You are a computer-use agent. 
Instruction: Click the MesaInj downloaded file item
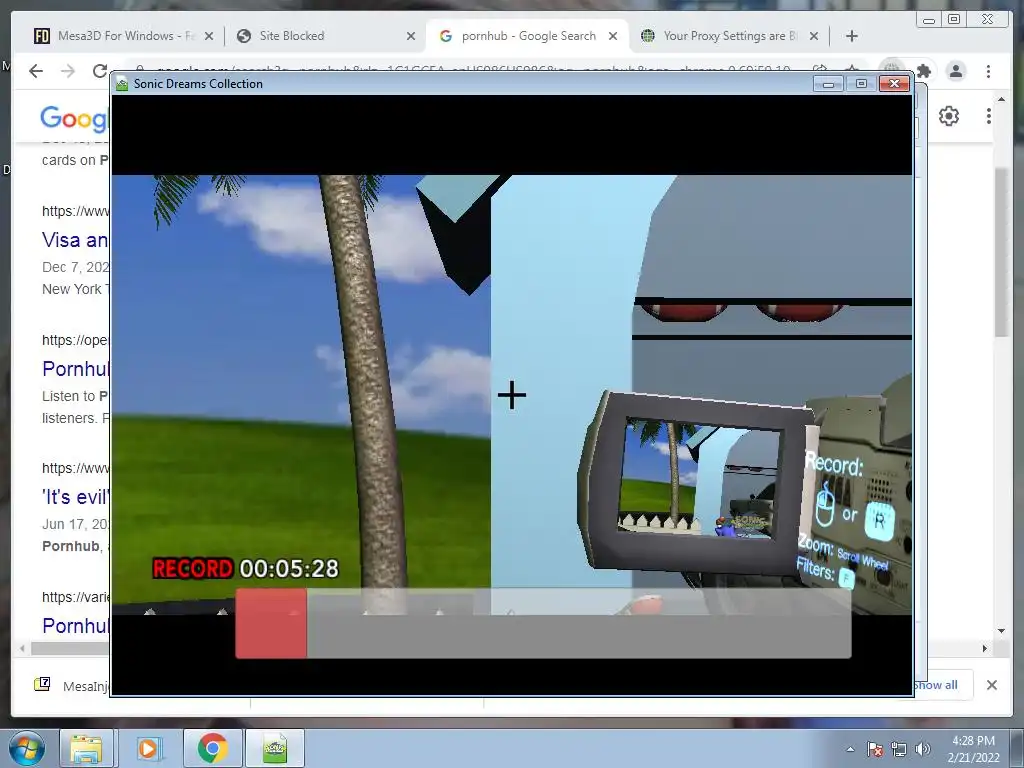click(x=72, y=685)
